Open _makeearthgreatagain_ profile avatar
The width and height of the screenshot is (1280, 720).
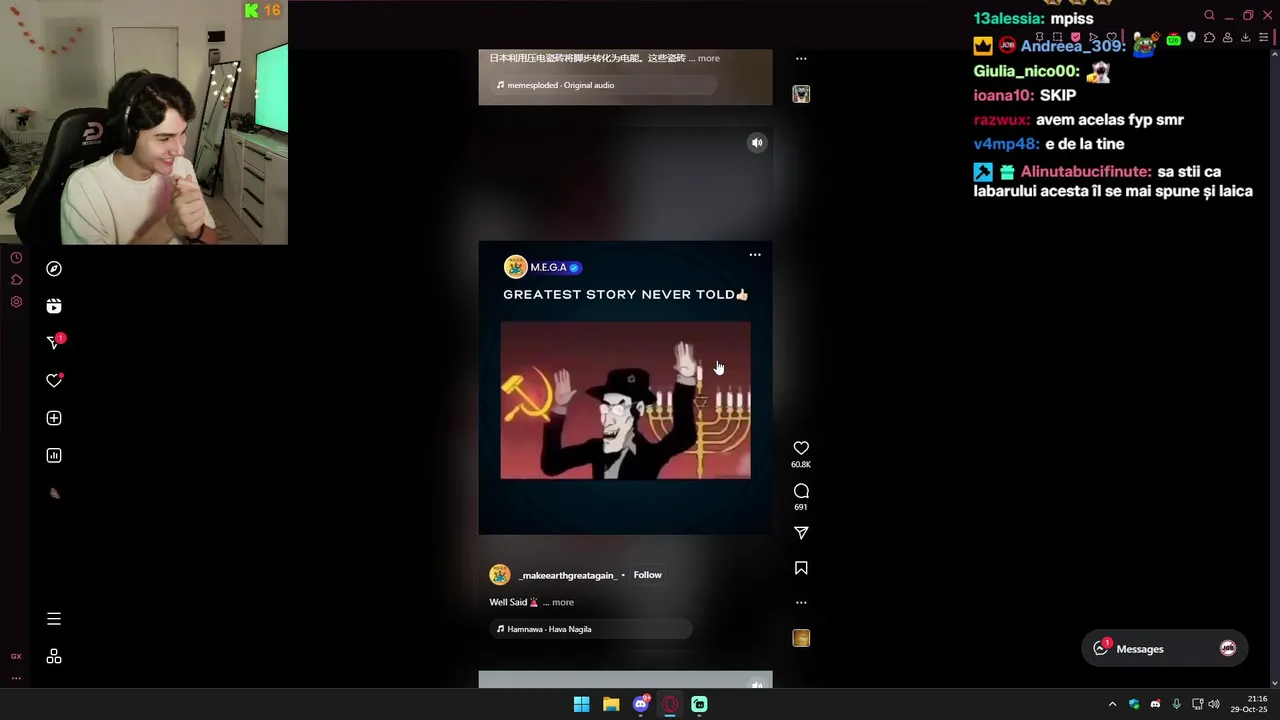(x=500, y=575)
